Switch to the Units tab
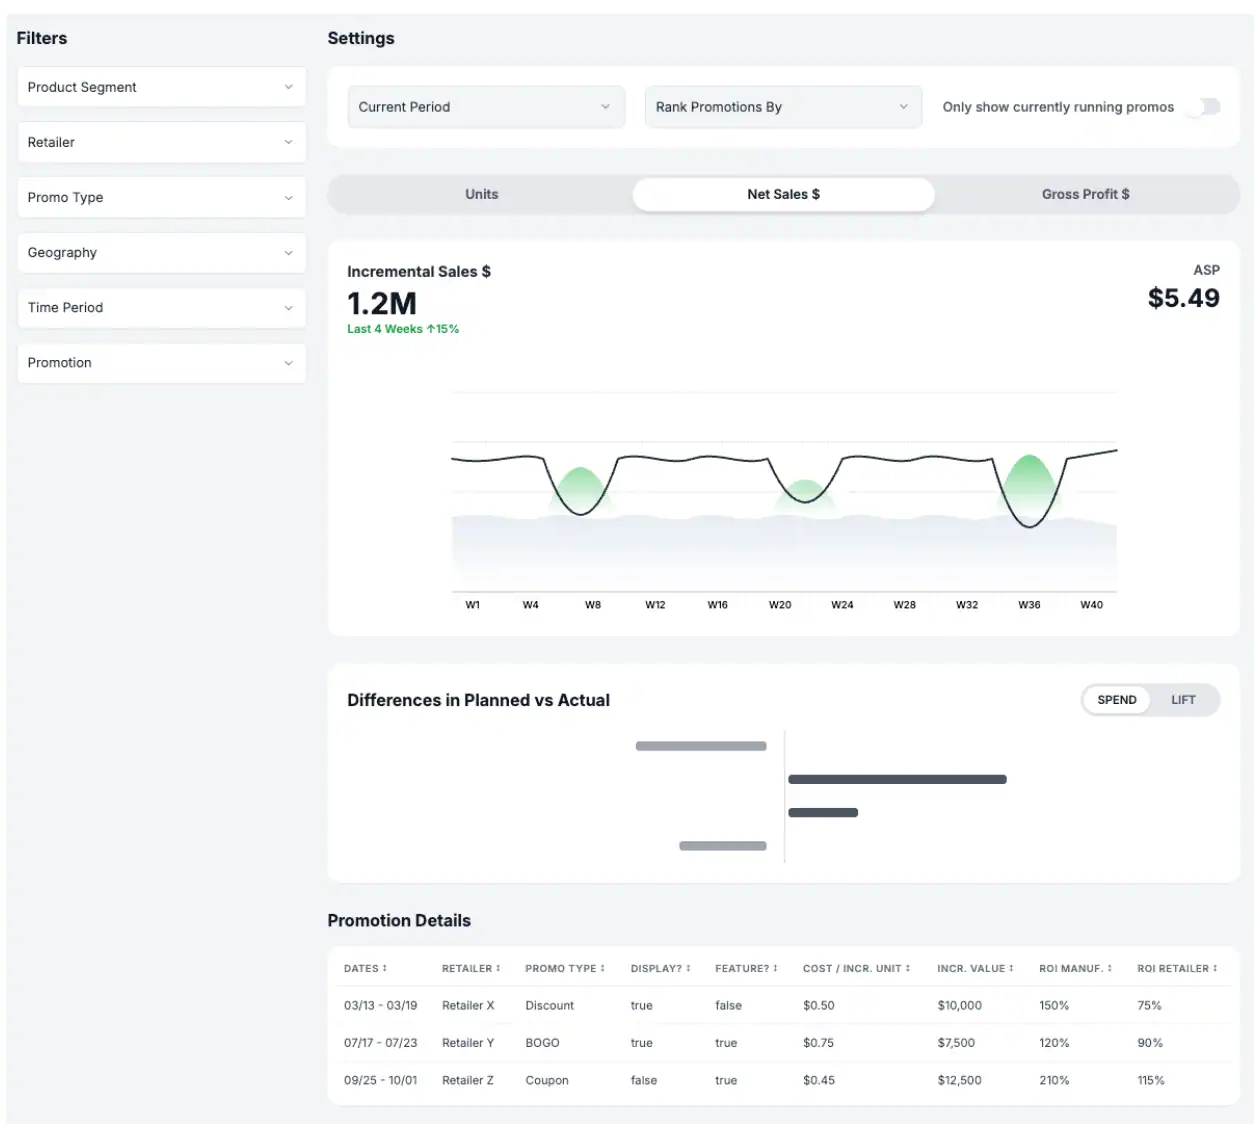Viewport: 1256px width, 1124px height. tap(481, 194)
